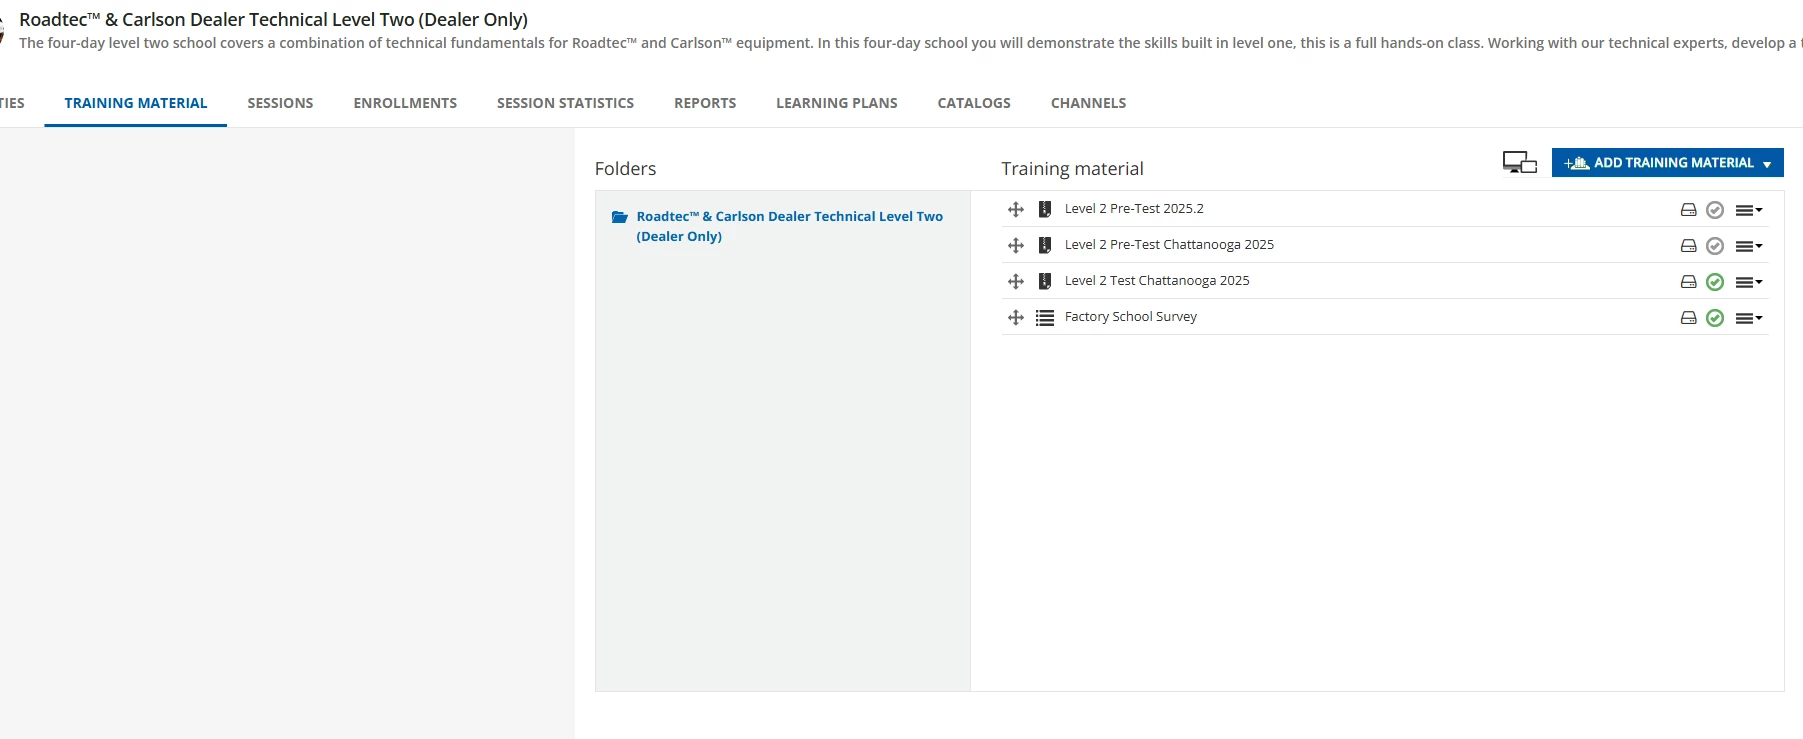This screenshot has height=739, width=1803.
Task: Click the storage icon on Level 2 Pre-Test Chattanooga 2025
Action: (1688, 246)
